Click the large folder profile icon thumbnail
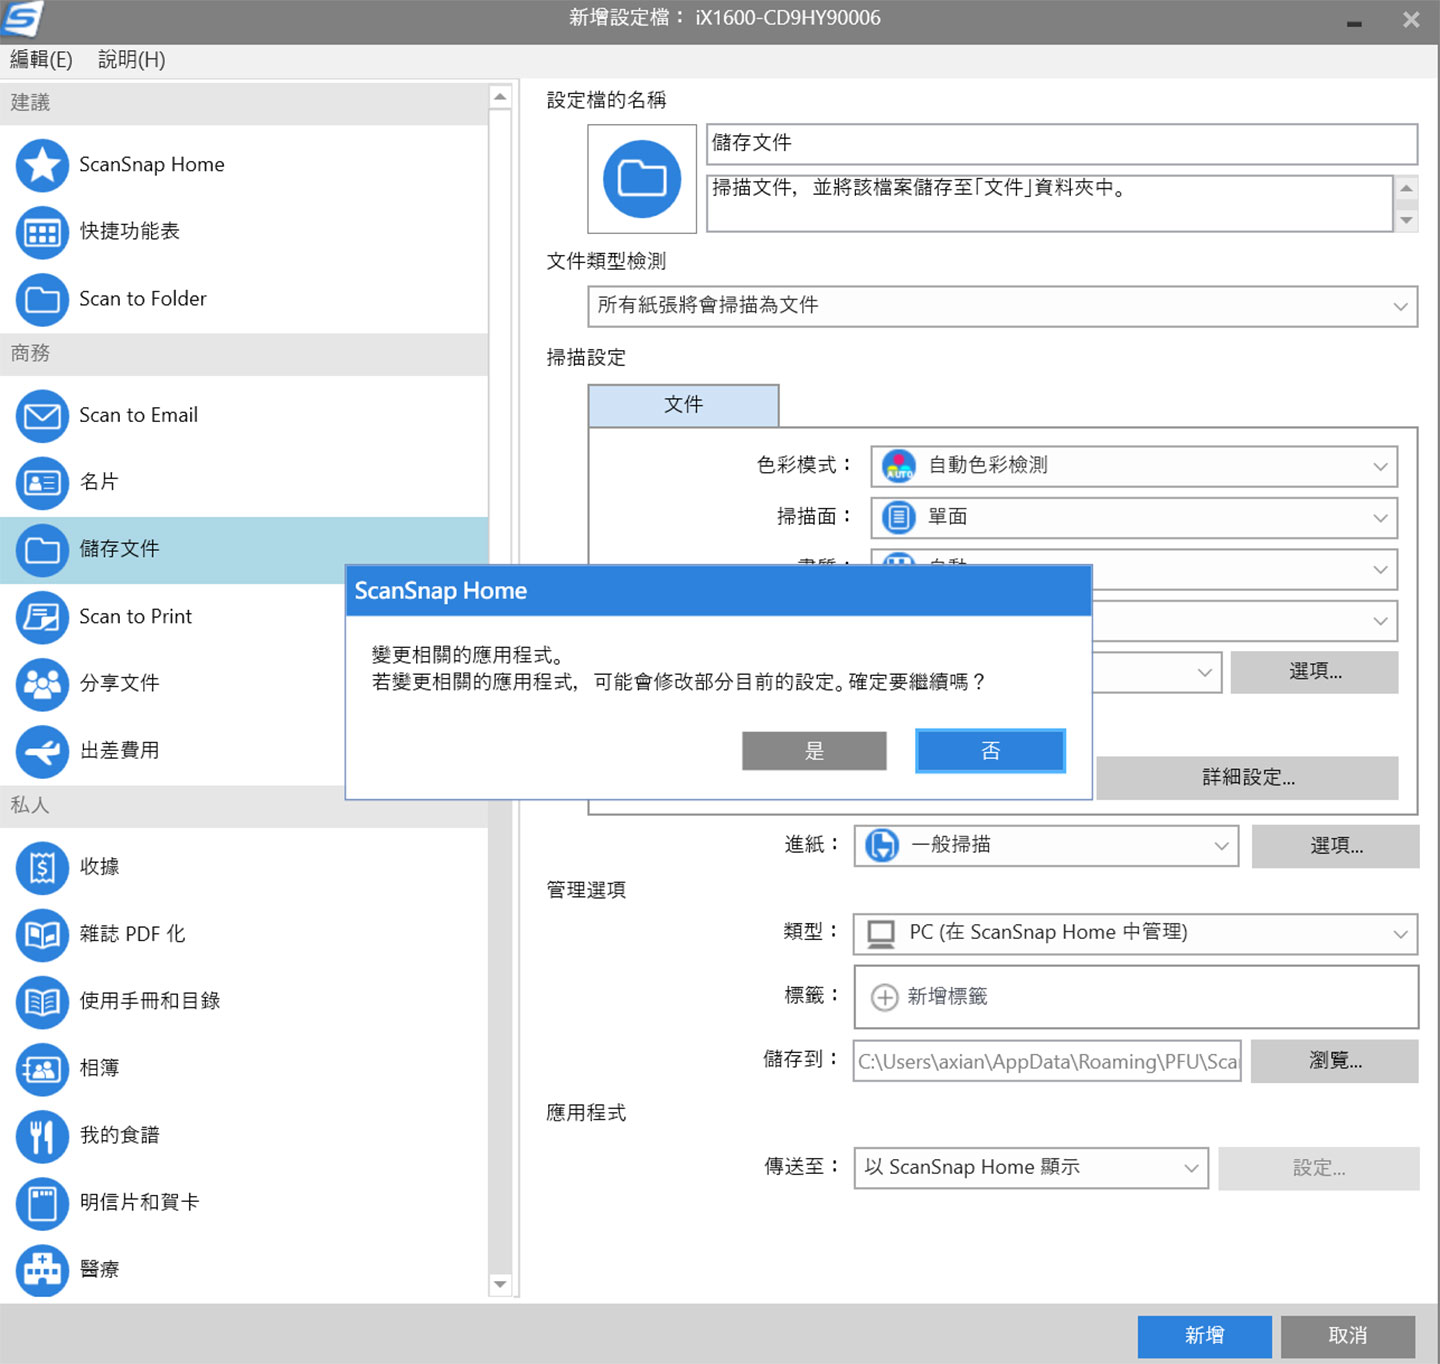1440x1364 pixels. 642,179
